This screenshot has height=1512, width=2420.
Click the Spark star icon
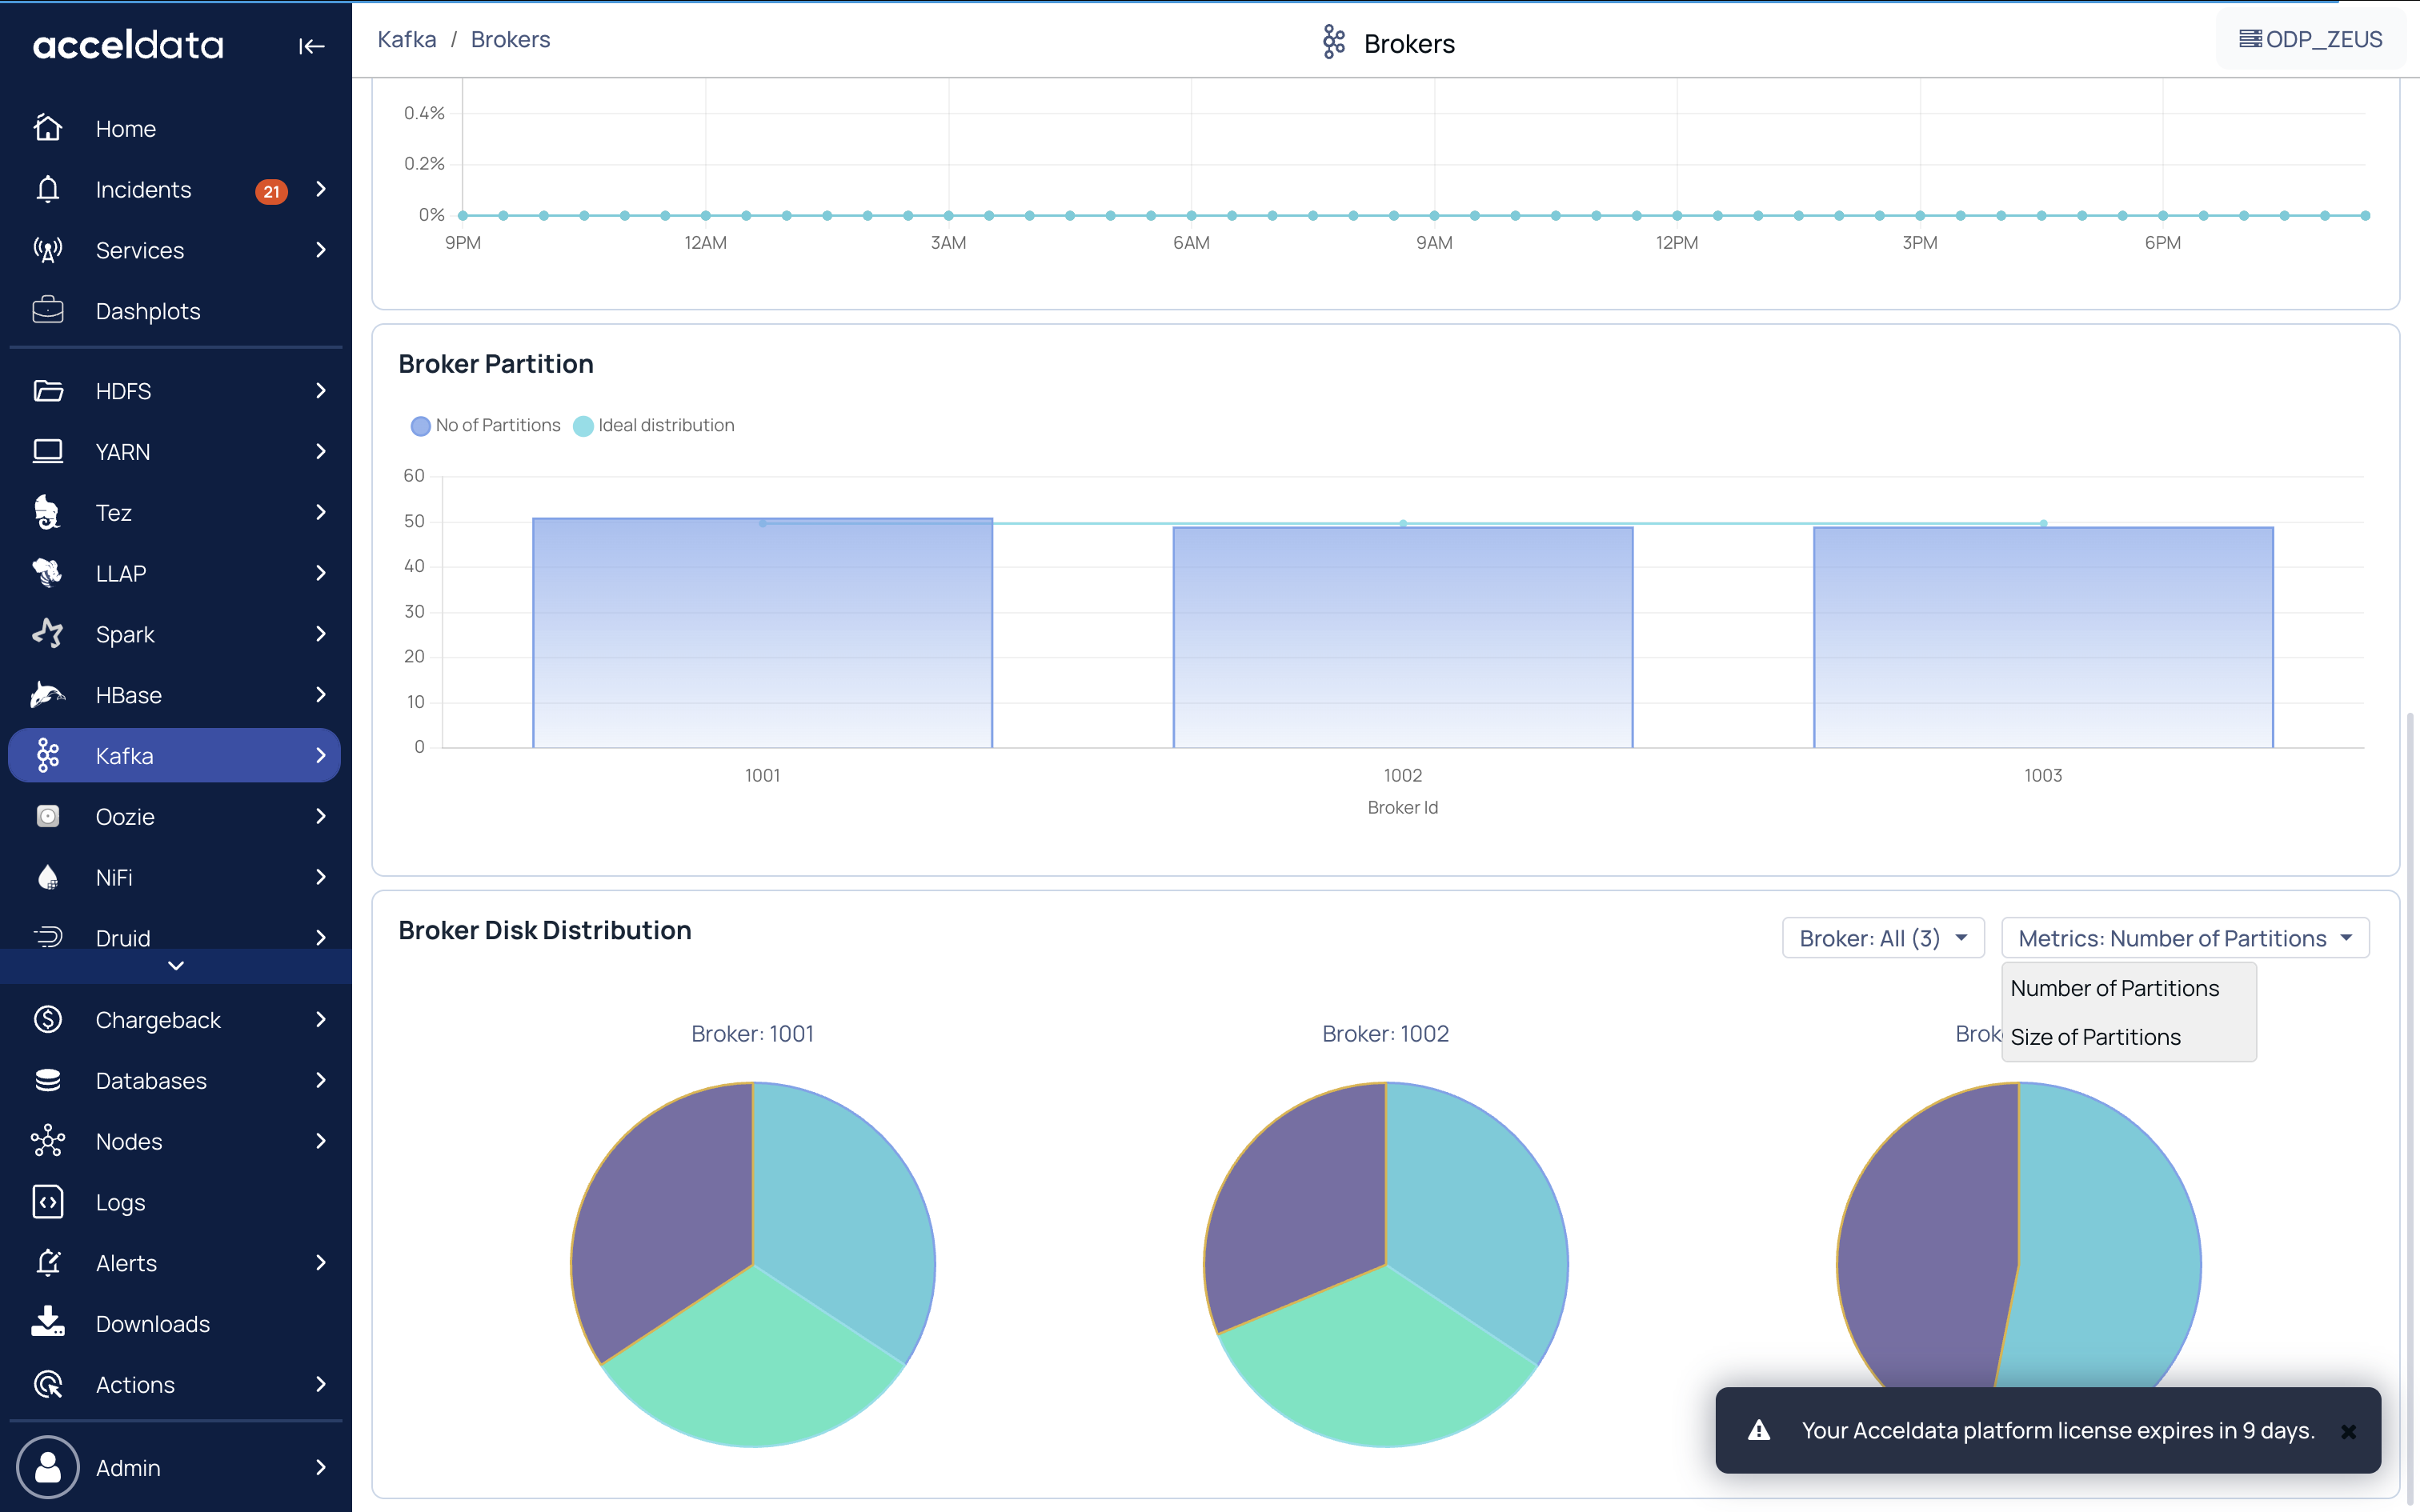tap(48, 633)
